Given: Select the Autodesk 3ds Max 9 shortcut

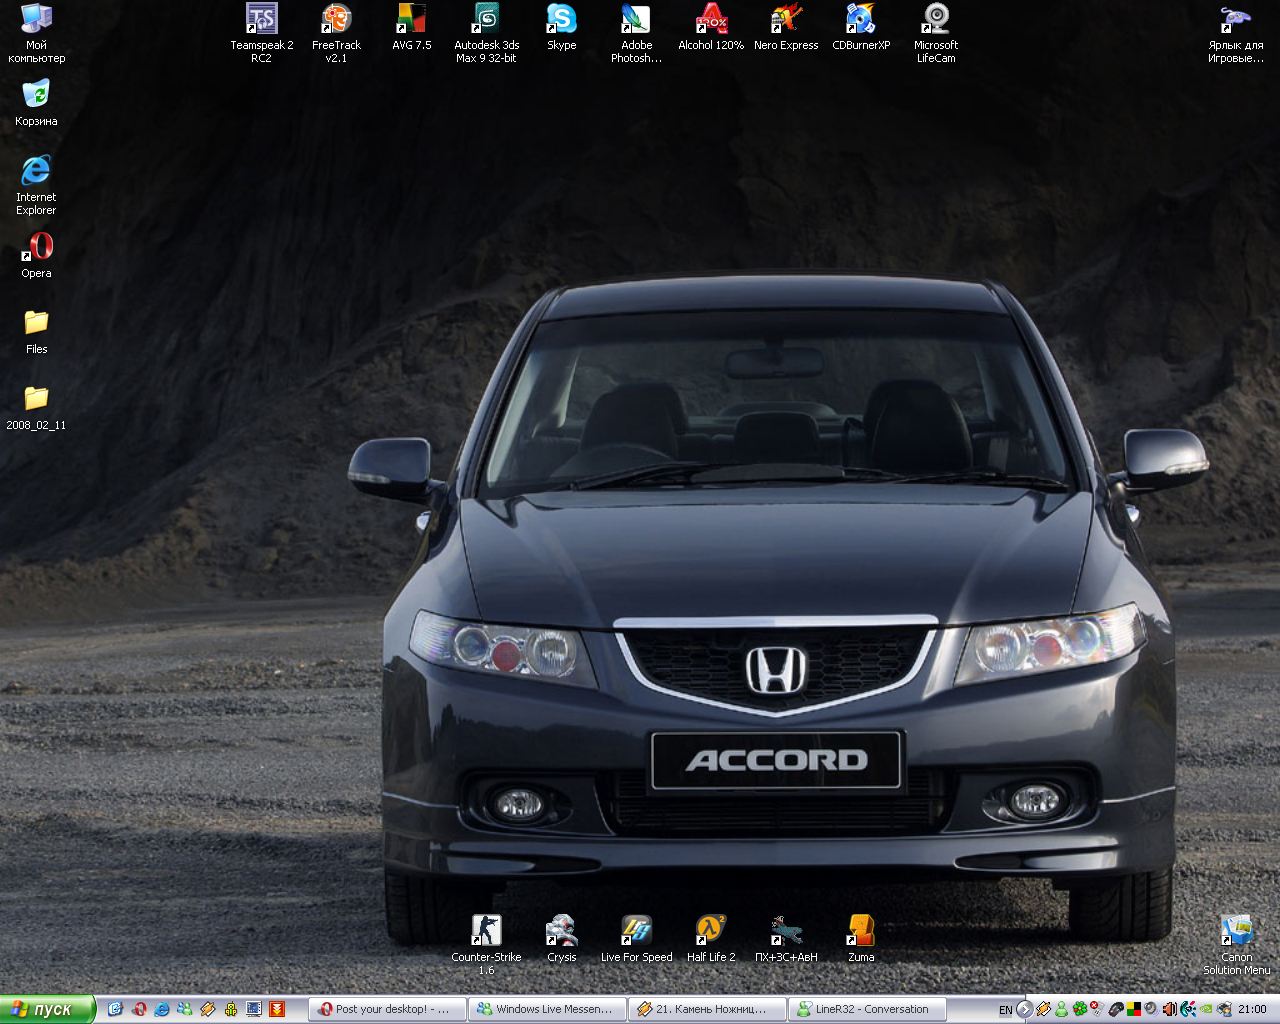Looking at the screenshot, I should click(487, 33).
